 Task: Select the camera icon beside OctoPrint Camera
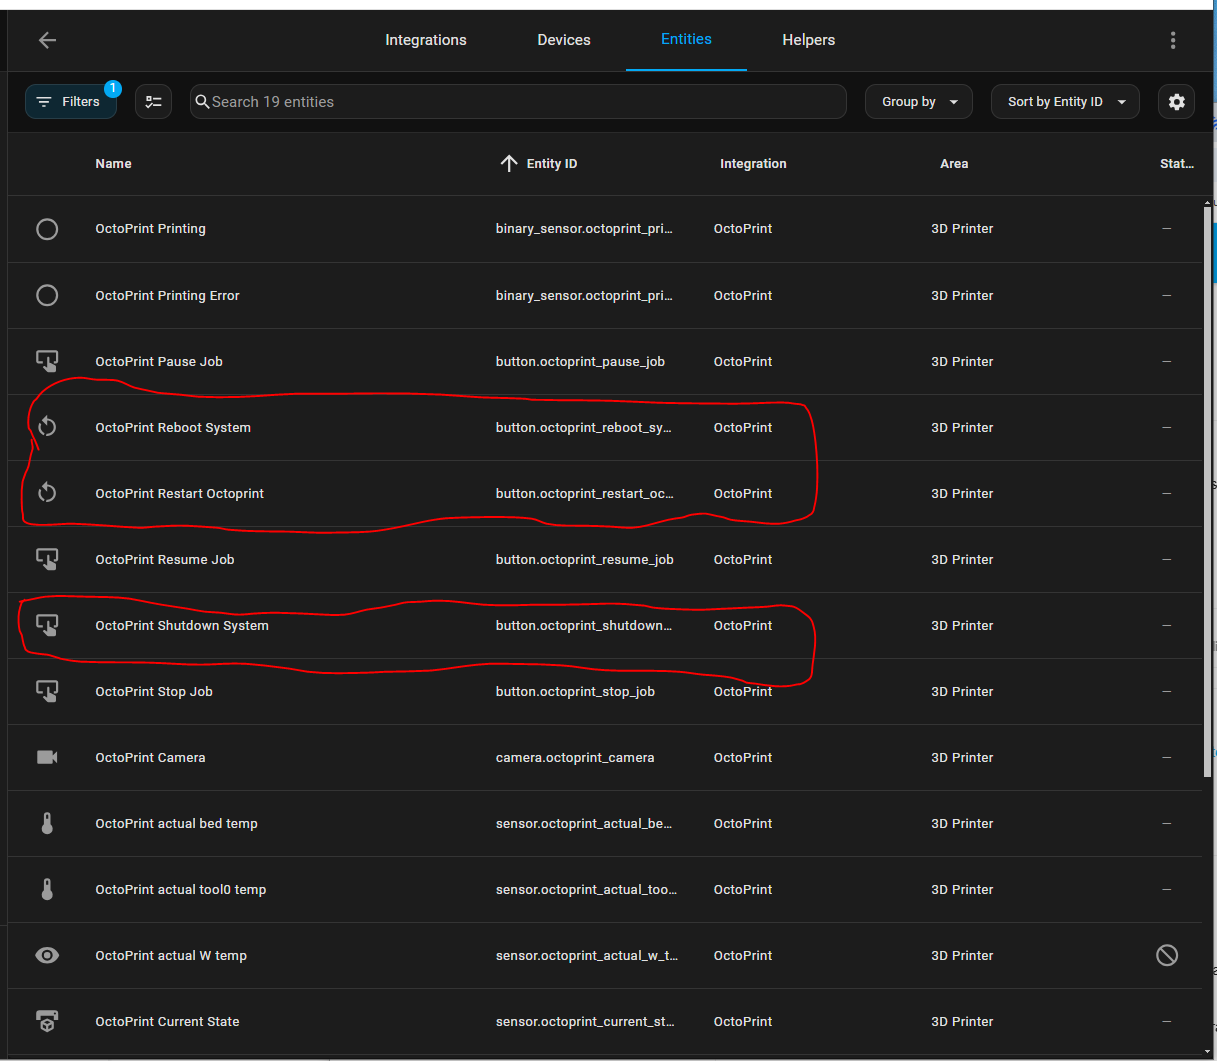click(x=47, y=757)
